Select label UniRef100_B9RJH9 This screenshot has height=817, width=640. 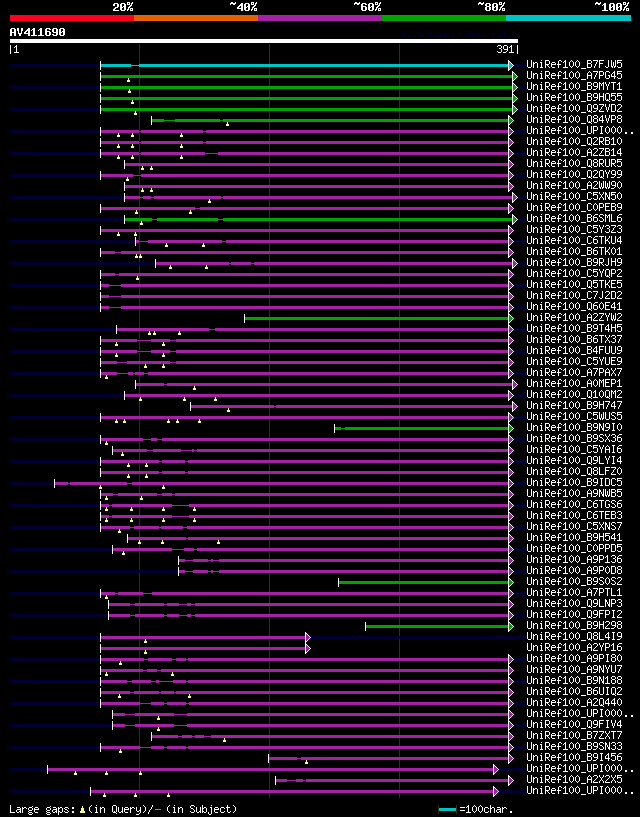click(574, 262)
